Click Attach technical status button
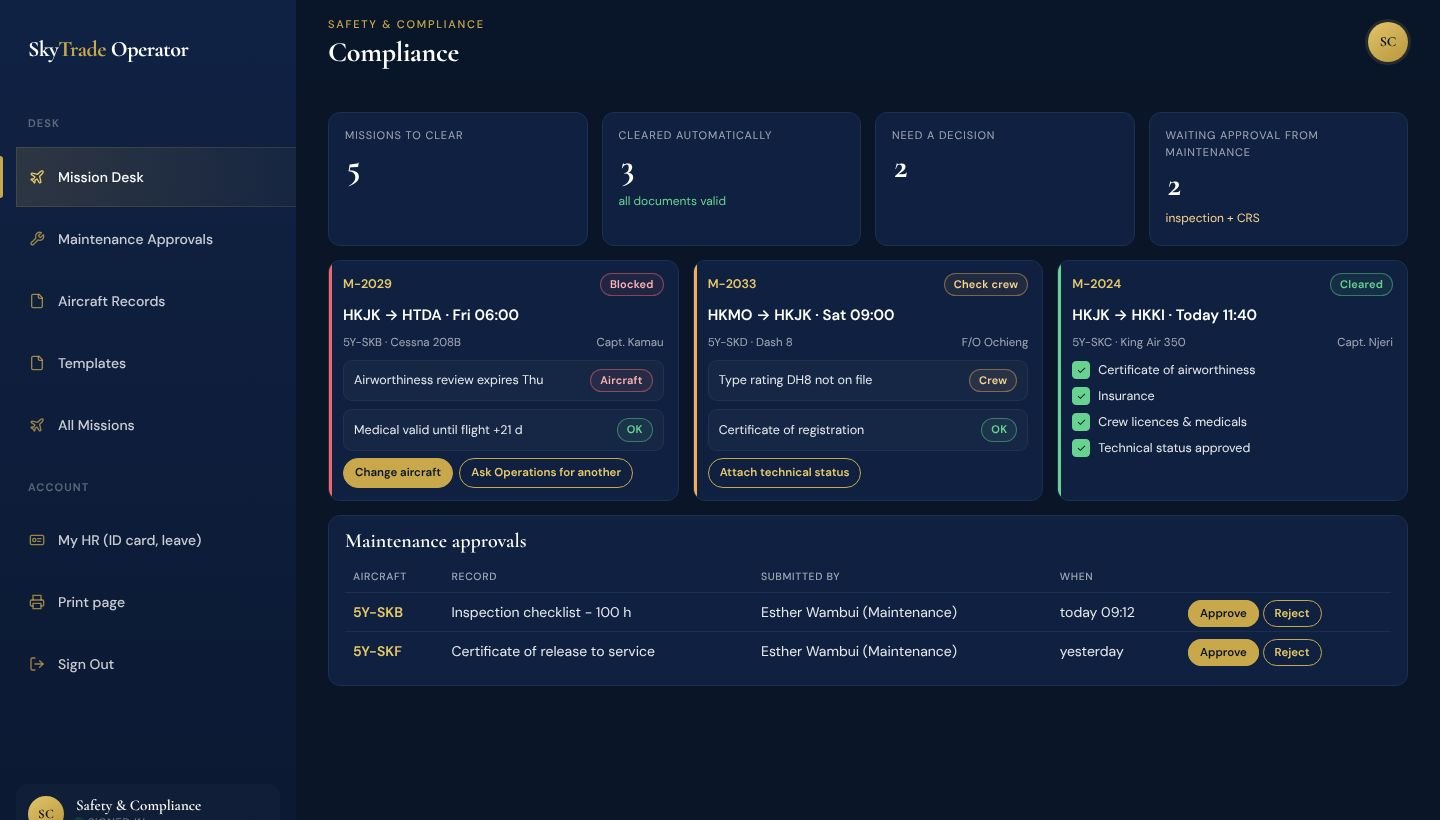This screenshot has width=1440, height=820. pyautogui.click(x=784, y=473)
